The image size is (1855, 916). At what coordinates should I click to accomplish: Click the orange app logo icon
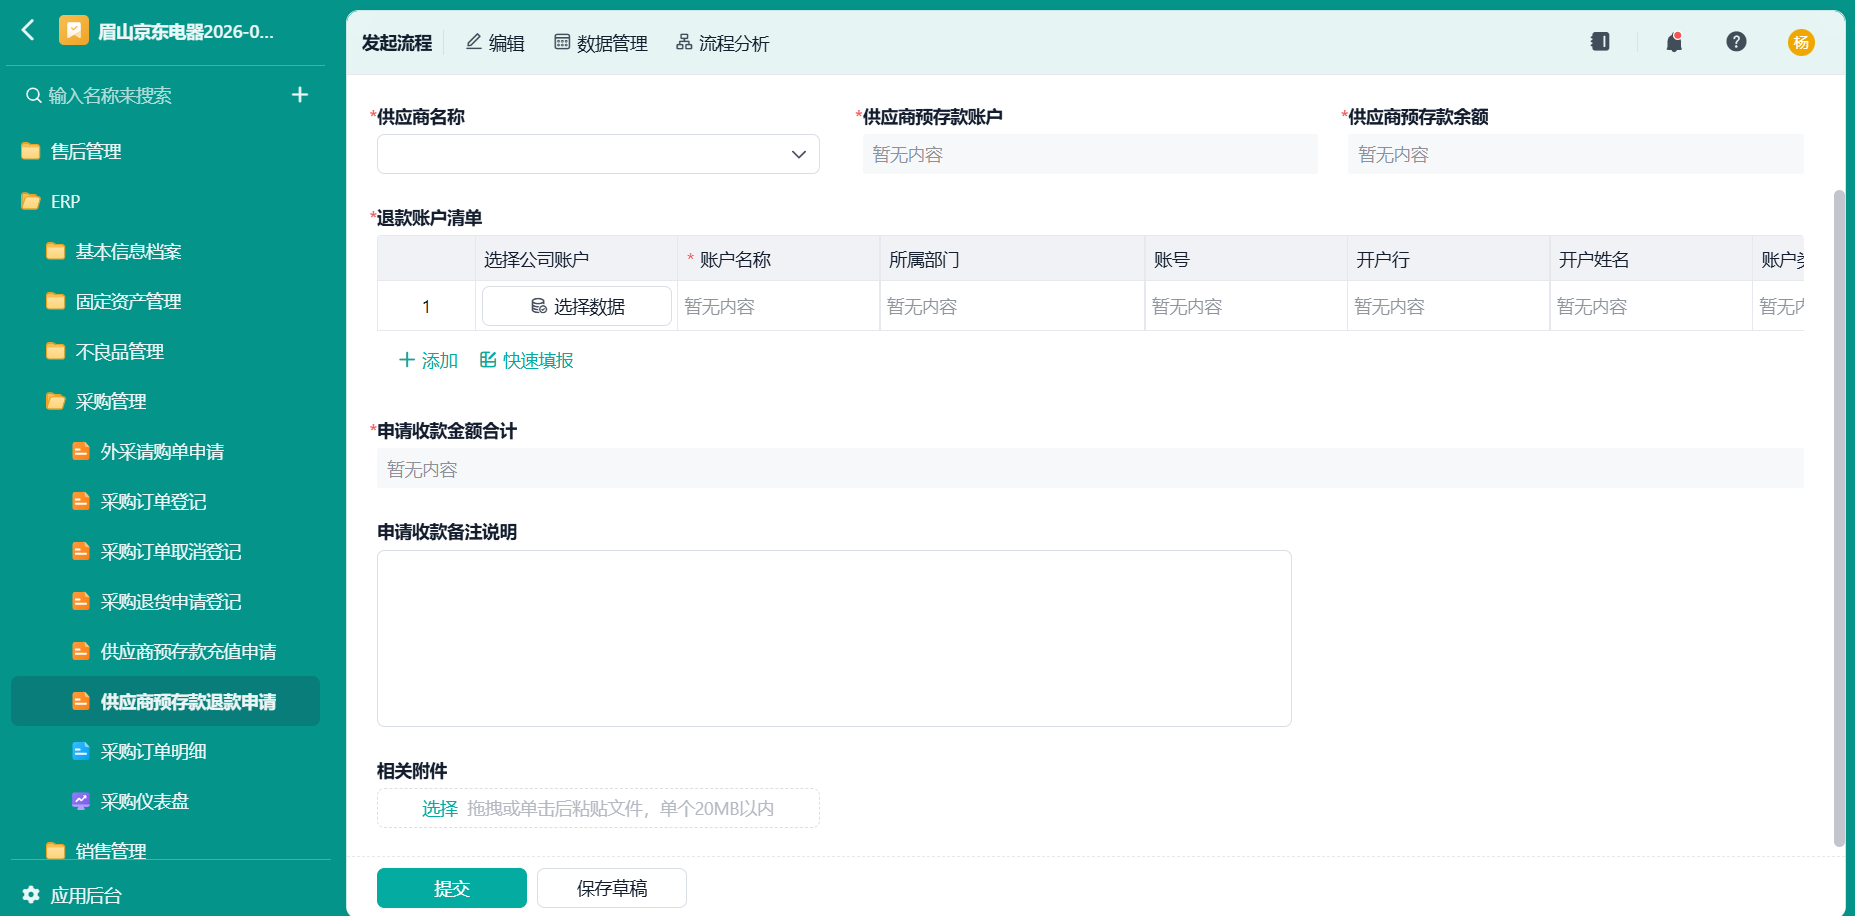[x=73, y=31]
